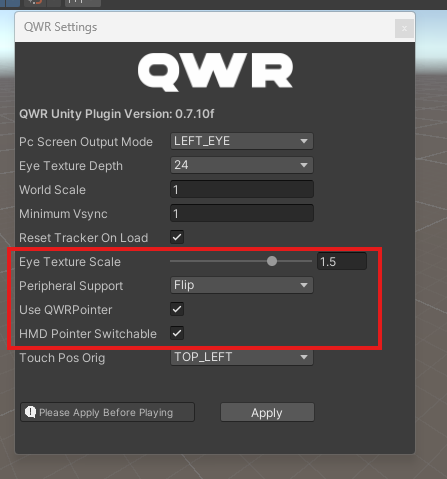The height and width of the screenshot is (479, 447).
Task: Click the QWR logo image
Action: pyautogui.click(x=215, y=72)
